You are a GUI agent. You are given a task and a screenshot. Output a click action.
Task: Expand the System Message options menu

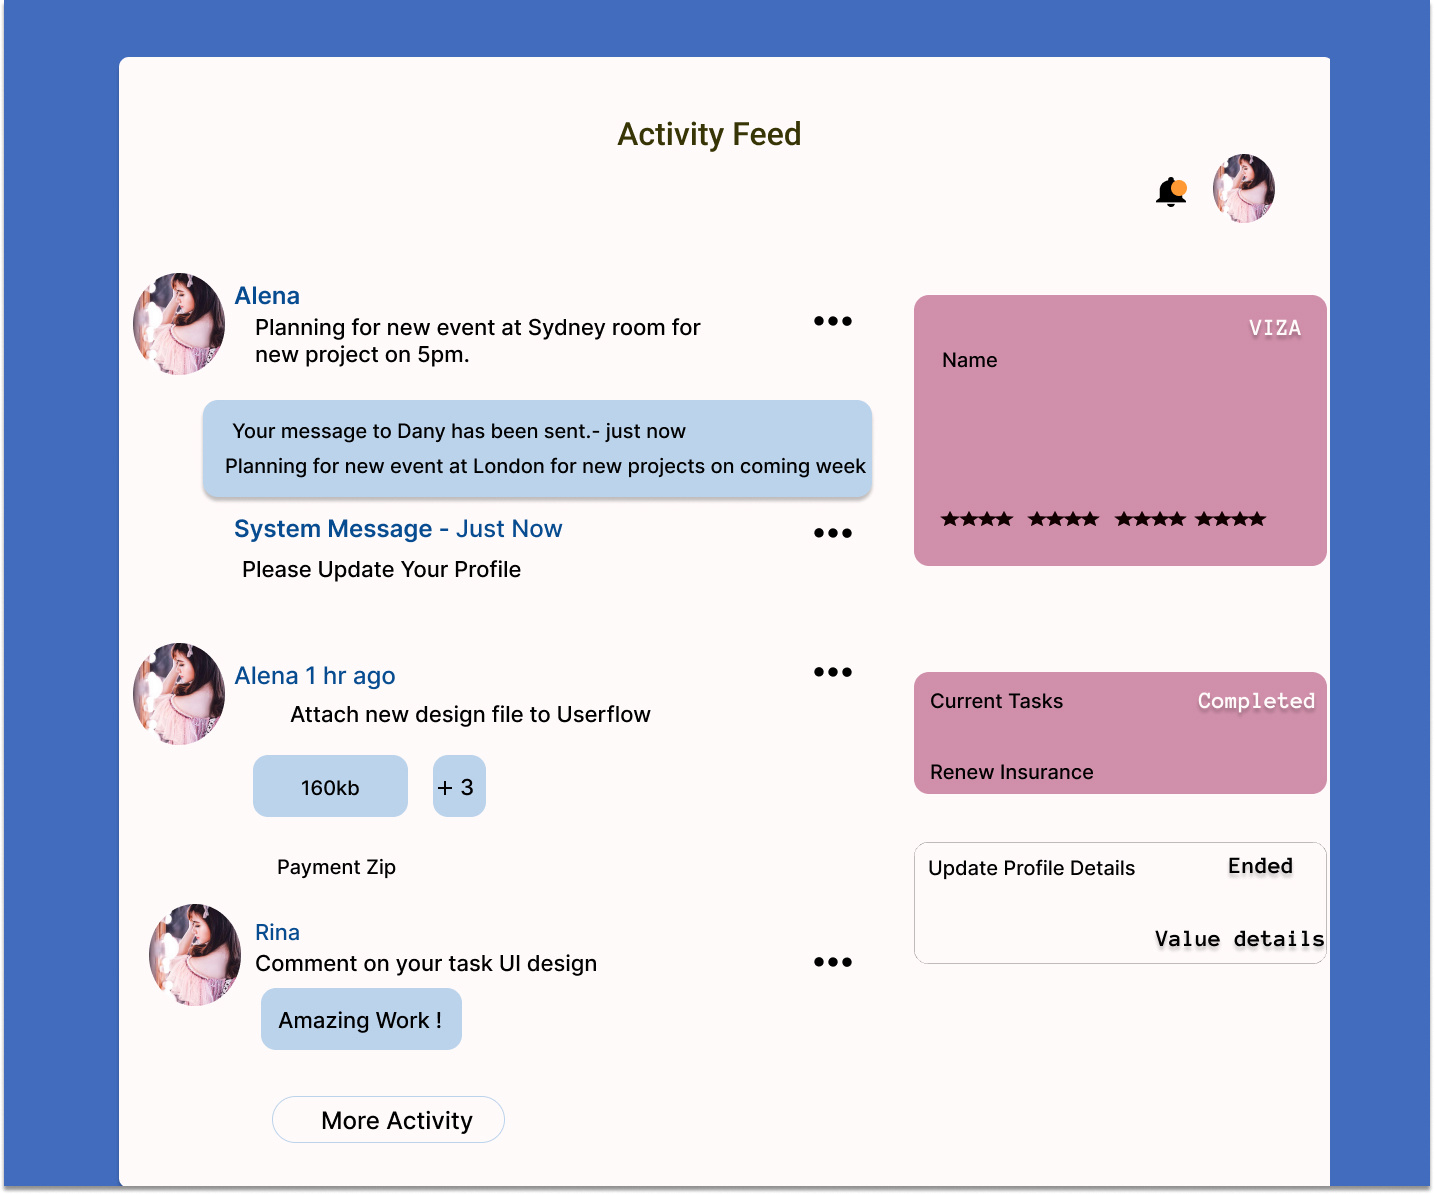coord(833,533)
